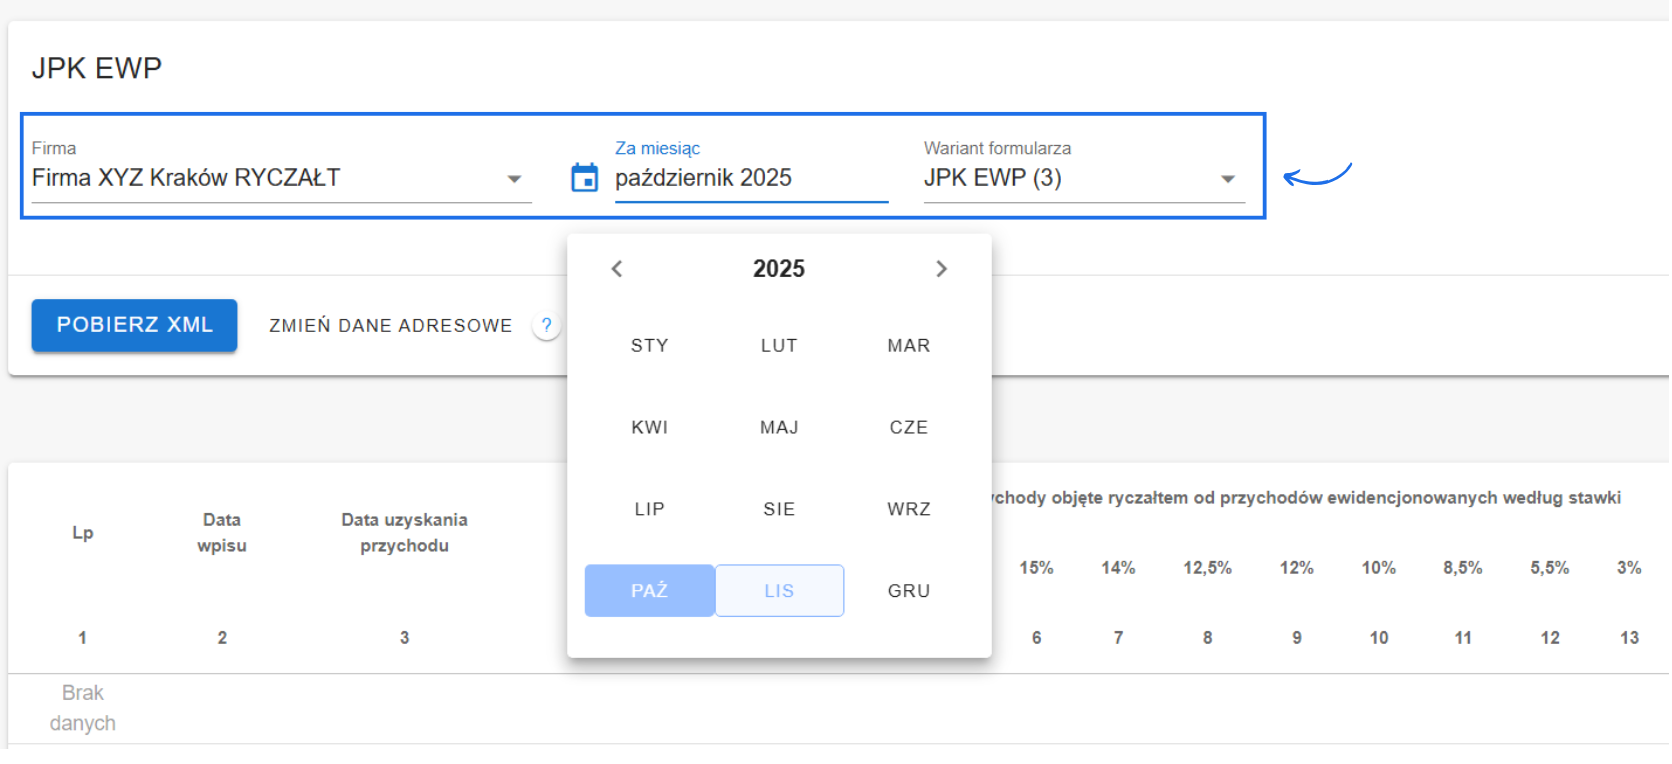Open the question mark help icon
1672x764 pixels.
pos(546,326)
